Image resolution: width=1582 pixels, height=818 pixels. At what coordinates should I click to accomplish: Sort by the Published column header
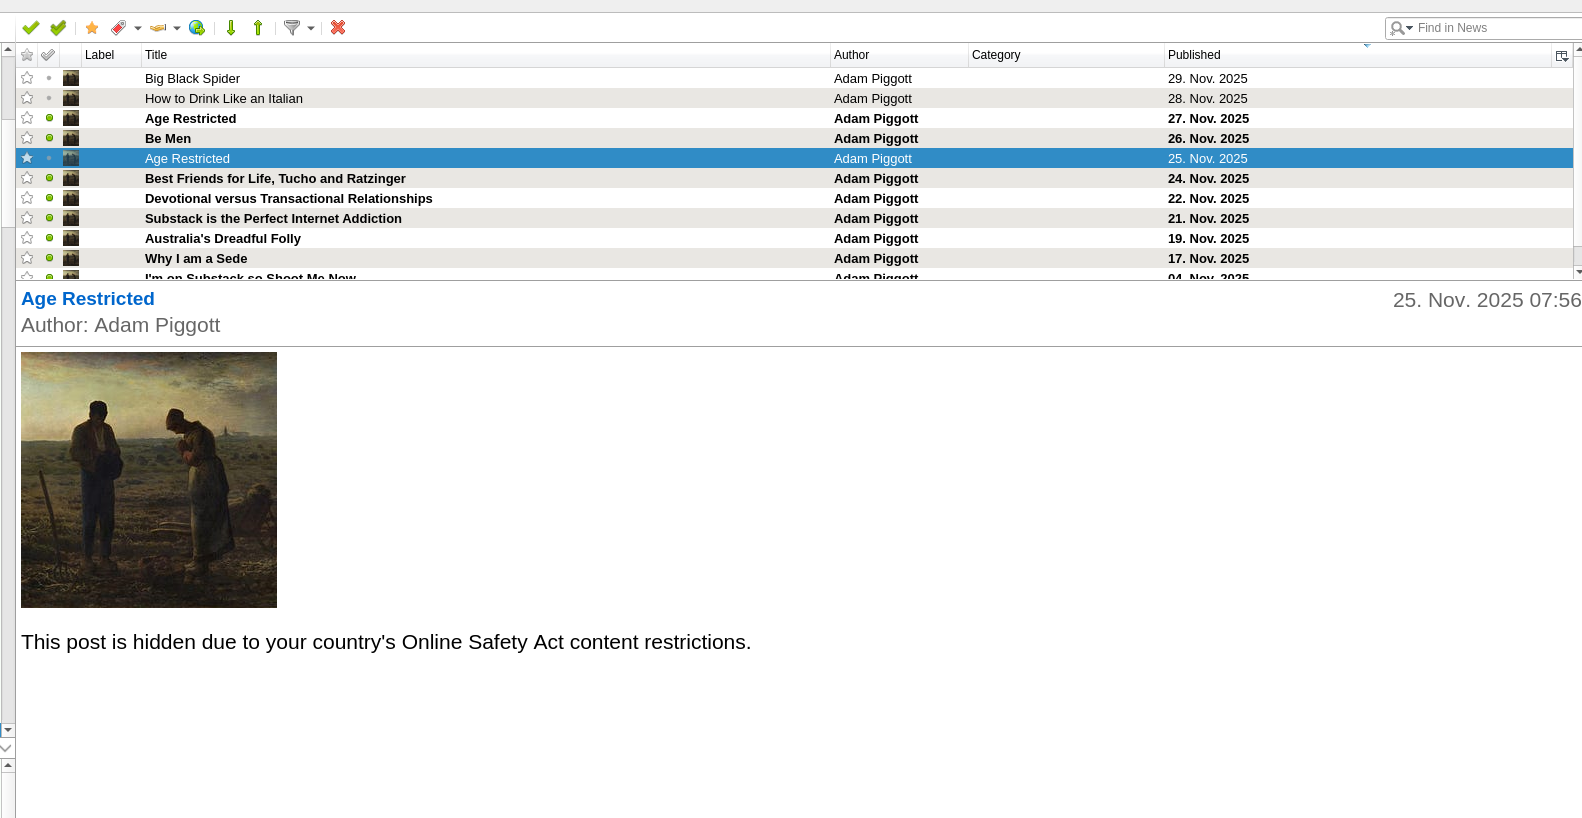click(1194, 55)
